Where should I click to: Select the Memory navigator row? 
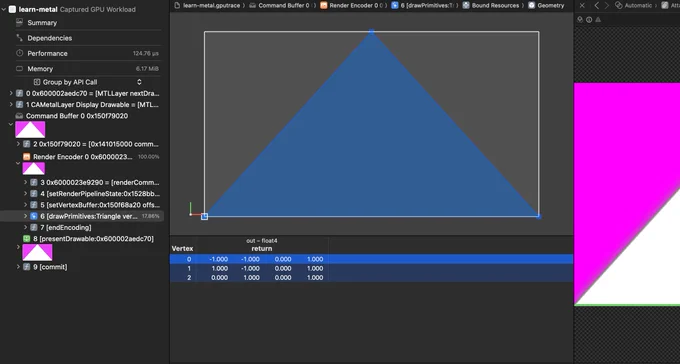click(87, 69)
